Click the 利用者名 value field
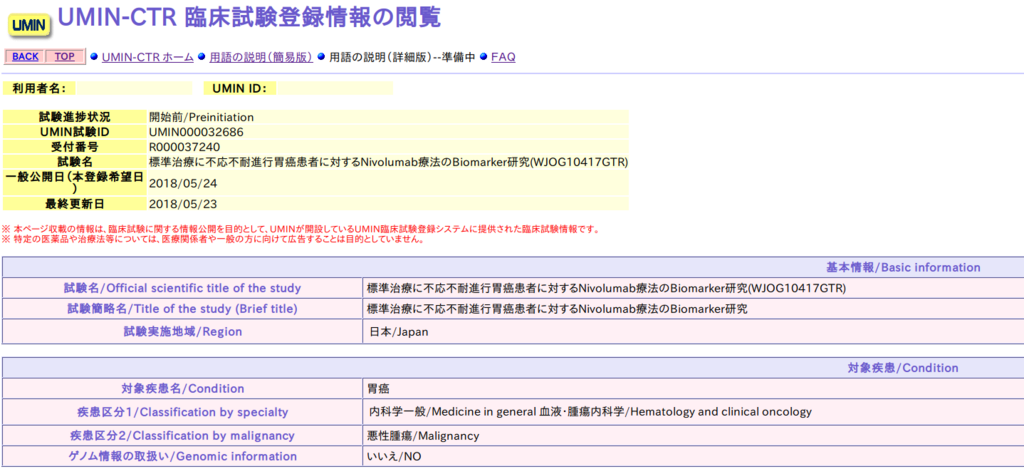Image resolution: width=1024 pixels, height=474 pixels. click(135, 88)
